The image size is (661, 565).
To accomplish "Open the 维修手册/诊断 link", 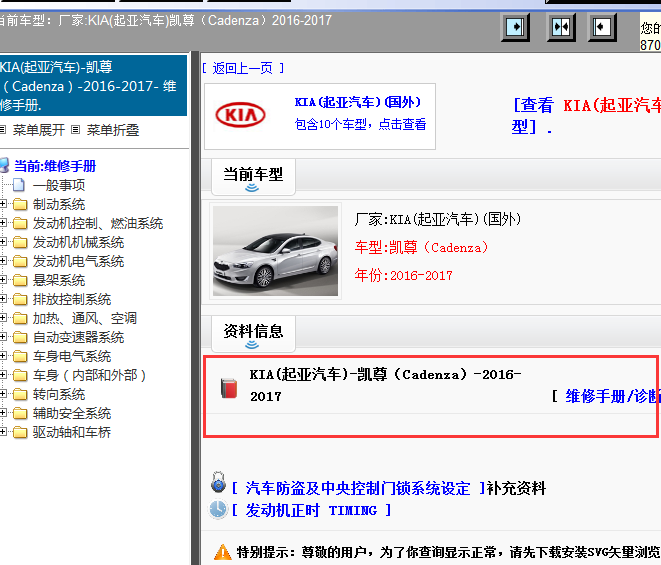I will pos(613,396).
